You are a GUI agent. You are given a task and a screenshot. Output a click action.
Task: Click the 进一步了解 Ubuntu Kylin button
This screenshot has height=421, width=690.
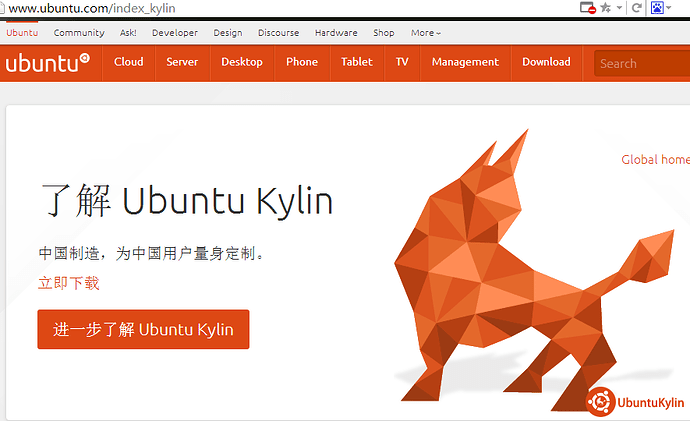click(x=143, y=329)
